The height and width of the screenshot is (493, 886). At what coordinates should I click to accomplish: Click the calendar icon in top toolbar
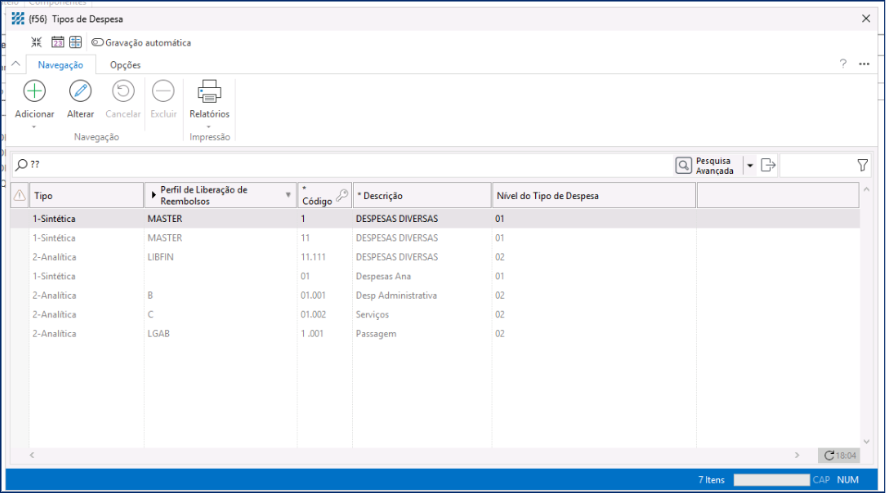click(x=57, y=42)
